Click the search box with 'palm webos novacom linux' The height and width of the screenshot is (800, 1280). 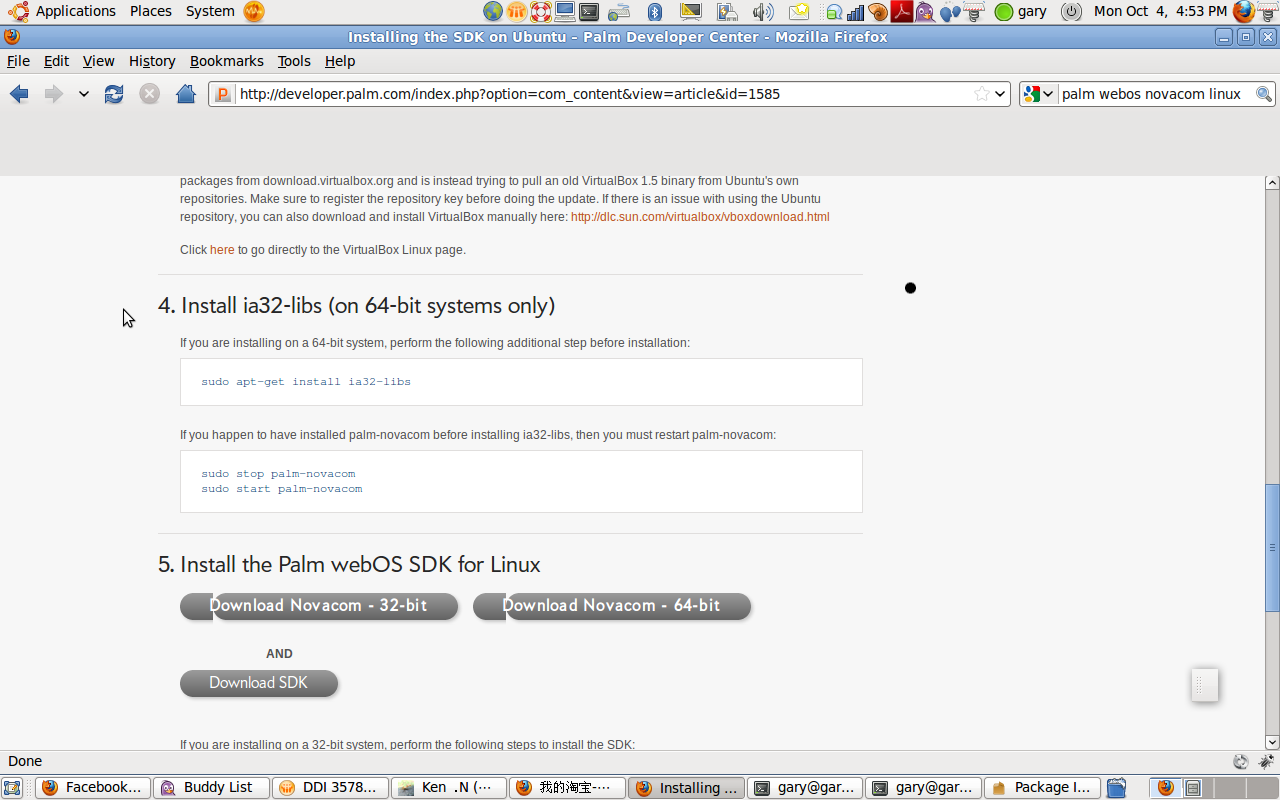point(1152,94)
